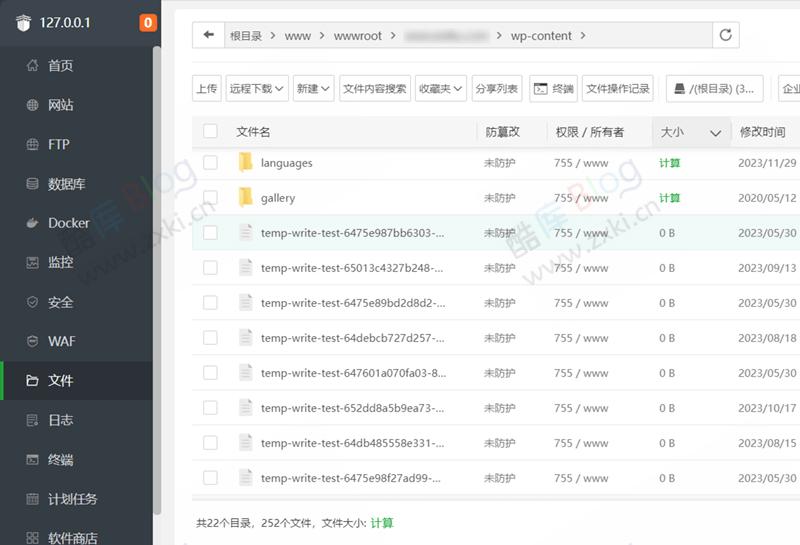Expand the 收藏夹 favorites dropdown
This screenshot has width=800, height=545.
[441, 88]
